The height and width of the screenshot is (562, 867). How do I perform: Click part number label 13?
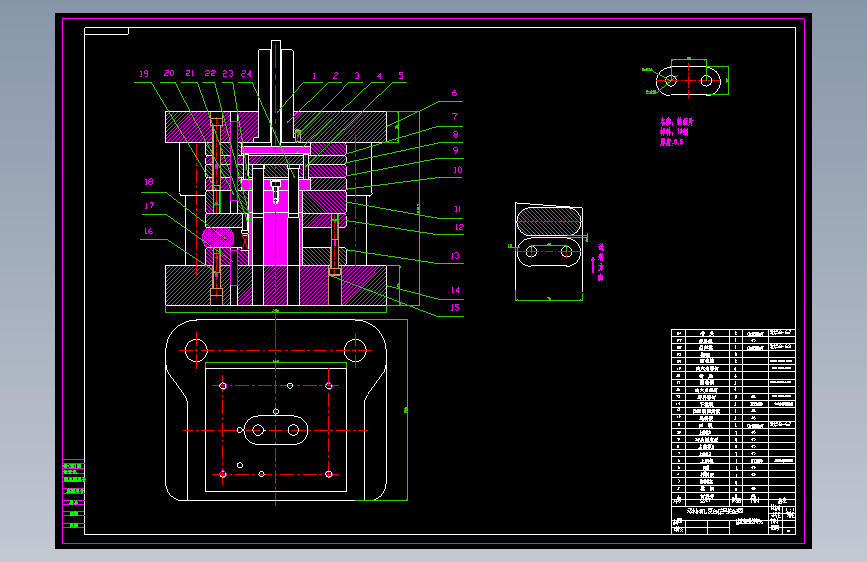455,256
